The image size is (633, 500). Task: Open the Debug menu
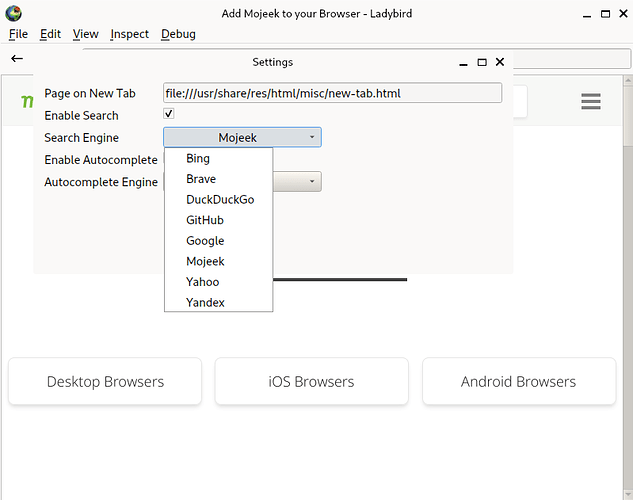178,34
